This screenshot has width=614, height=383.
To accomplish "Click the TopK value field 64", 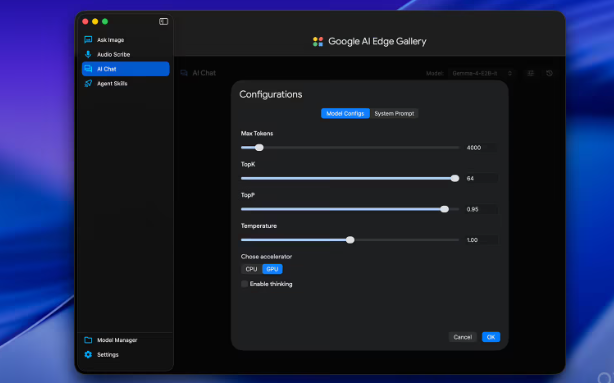I will click(481, 178).
